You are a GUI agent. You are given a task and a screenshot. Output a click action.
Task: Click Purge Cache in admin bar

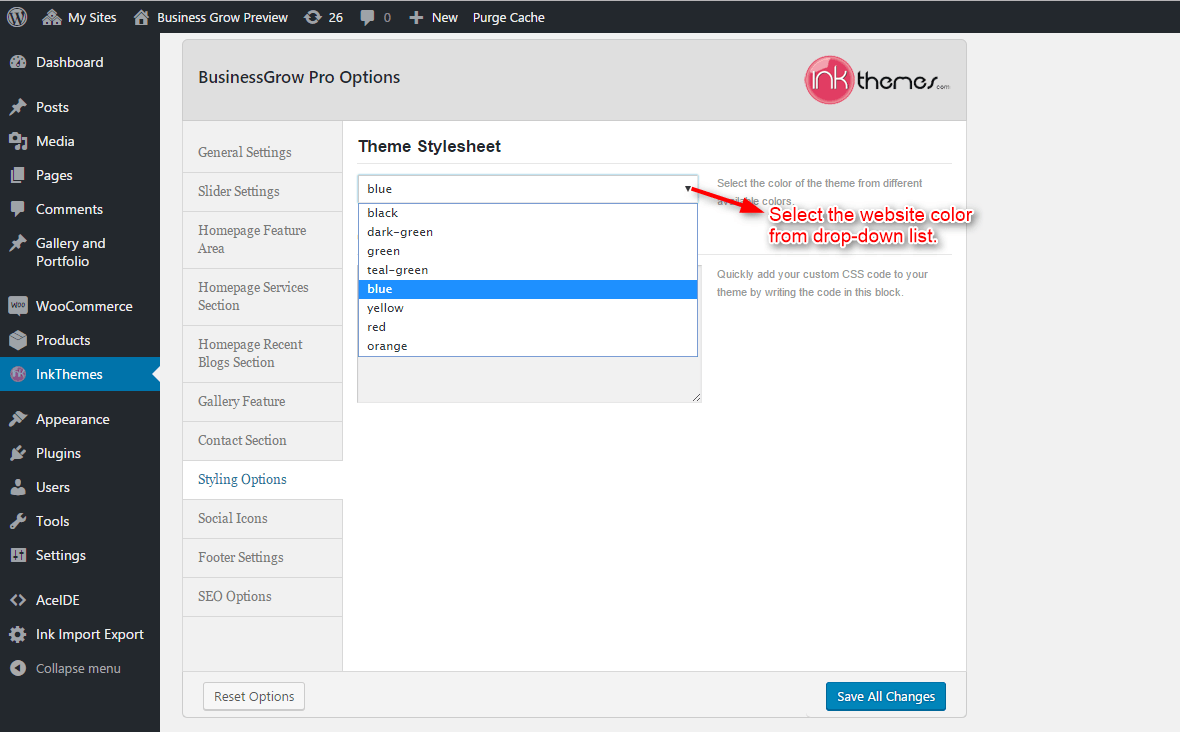(x=509, y=17)
